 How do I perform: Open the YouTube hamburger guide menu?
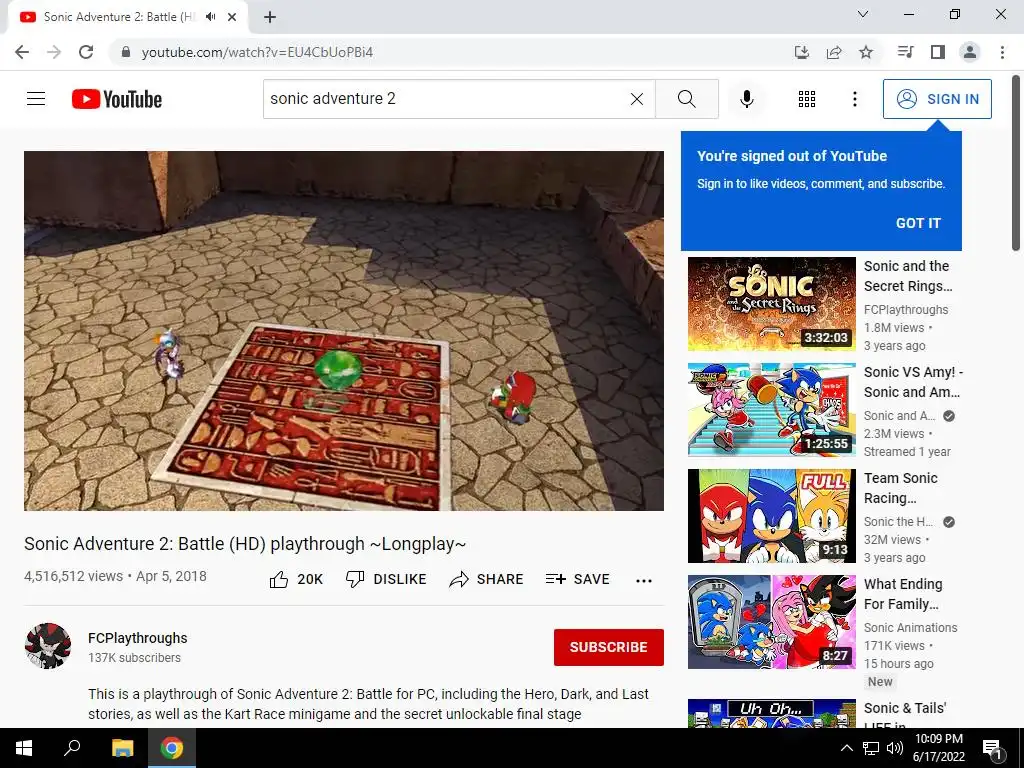pos(36,99)
